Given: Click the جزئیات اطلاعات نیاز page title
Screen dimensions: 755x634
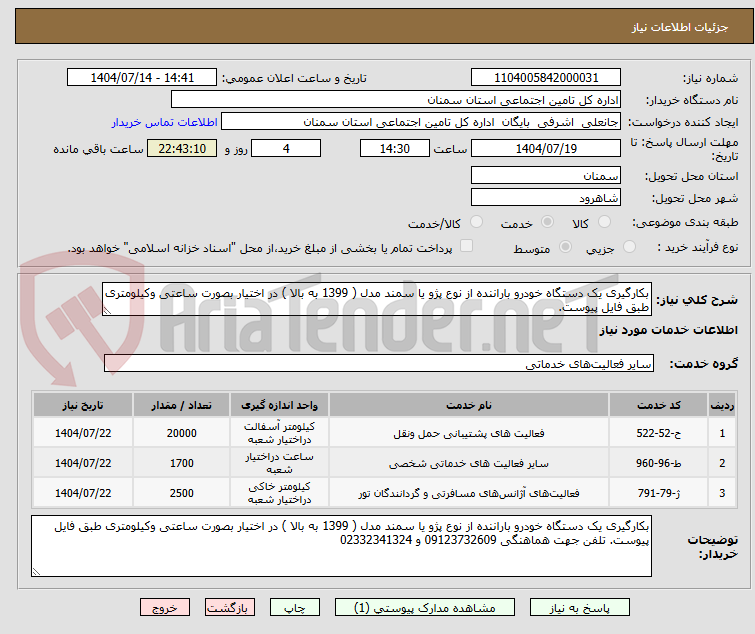Looking at the screenshot, I should [x=680, y=27].
